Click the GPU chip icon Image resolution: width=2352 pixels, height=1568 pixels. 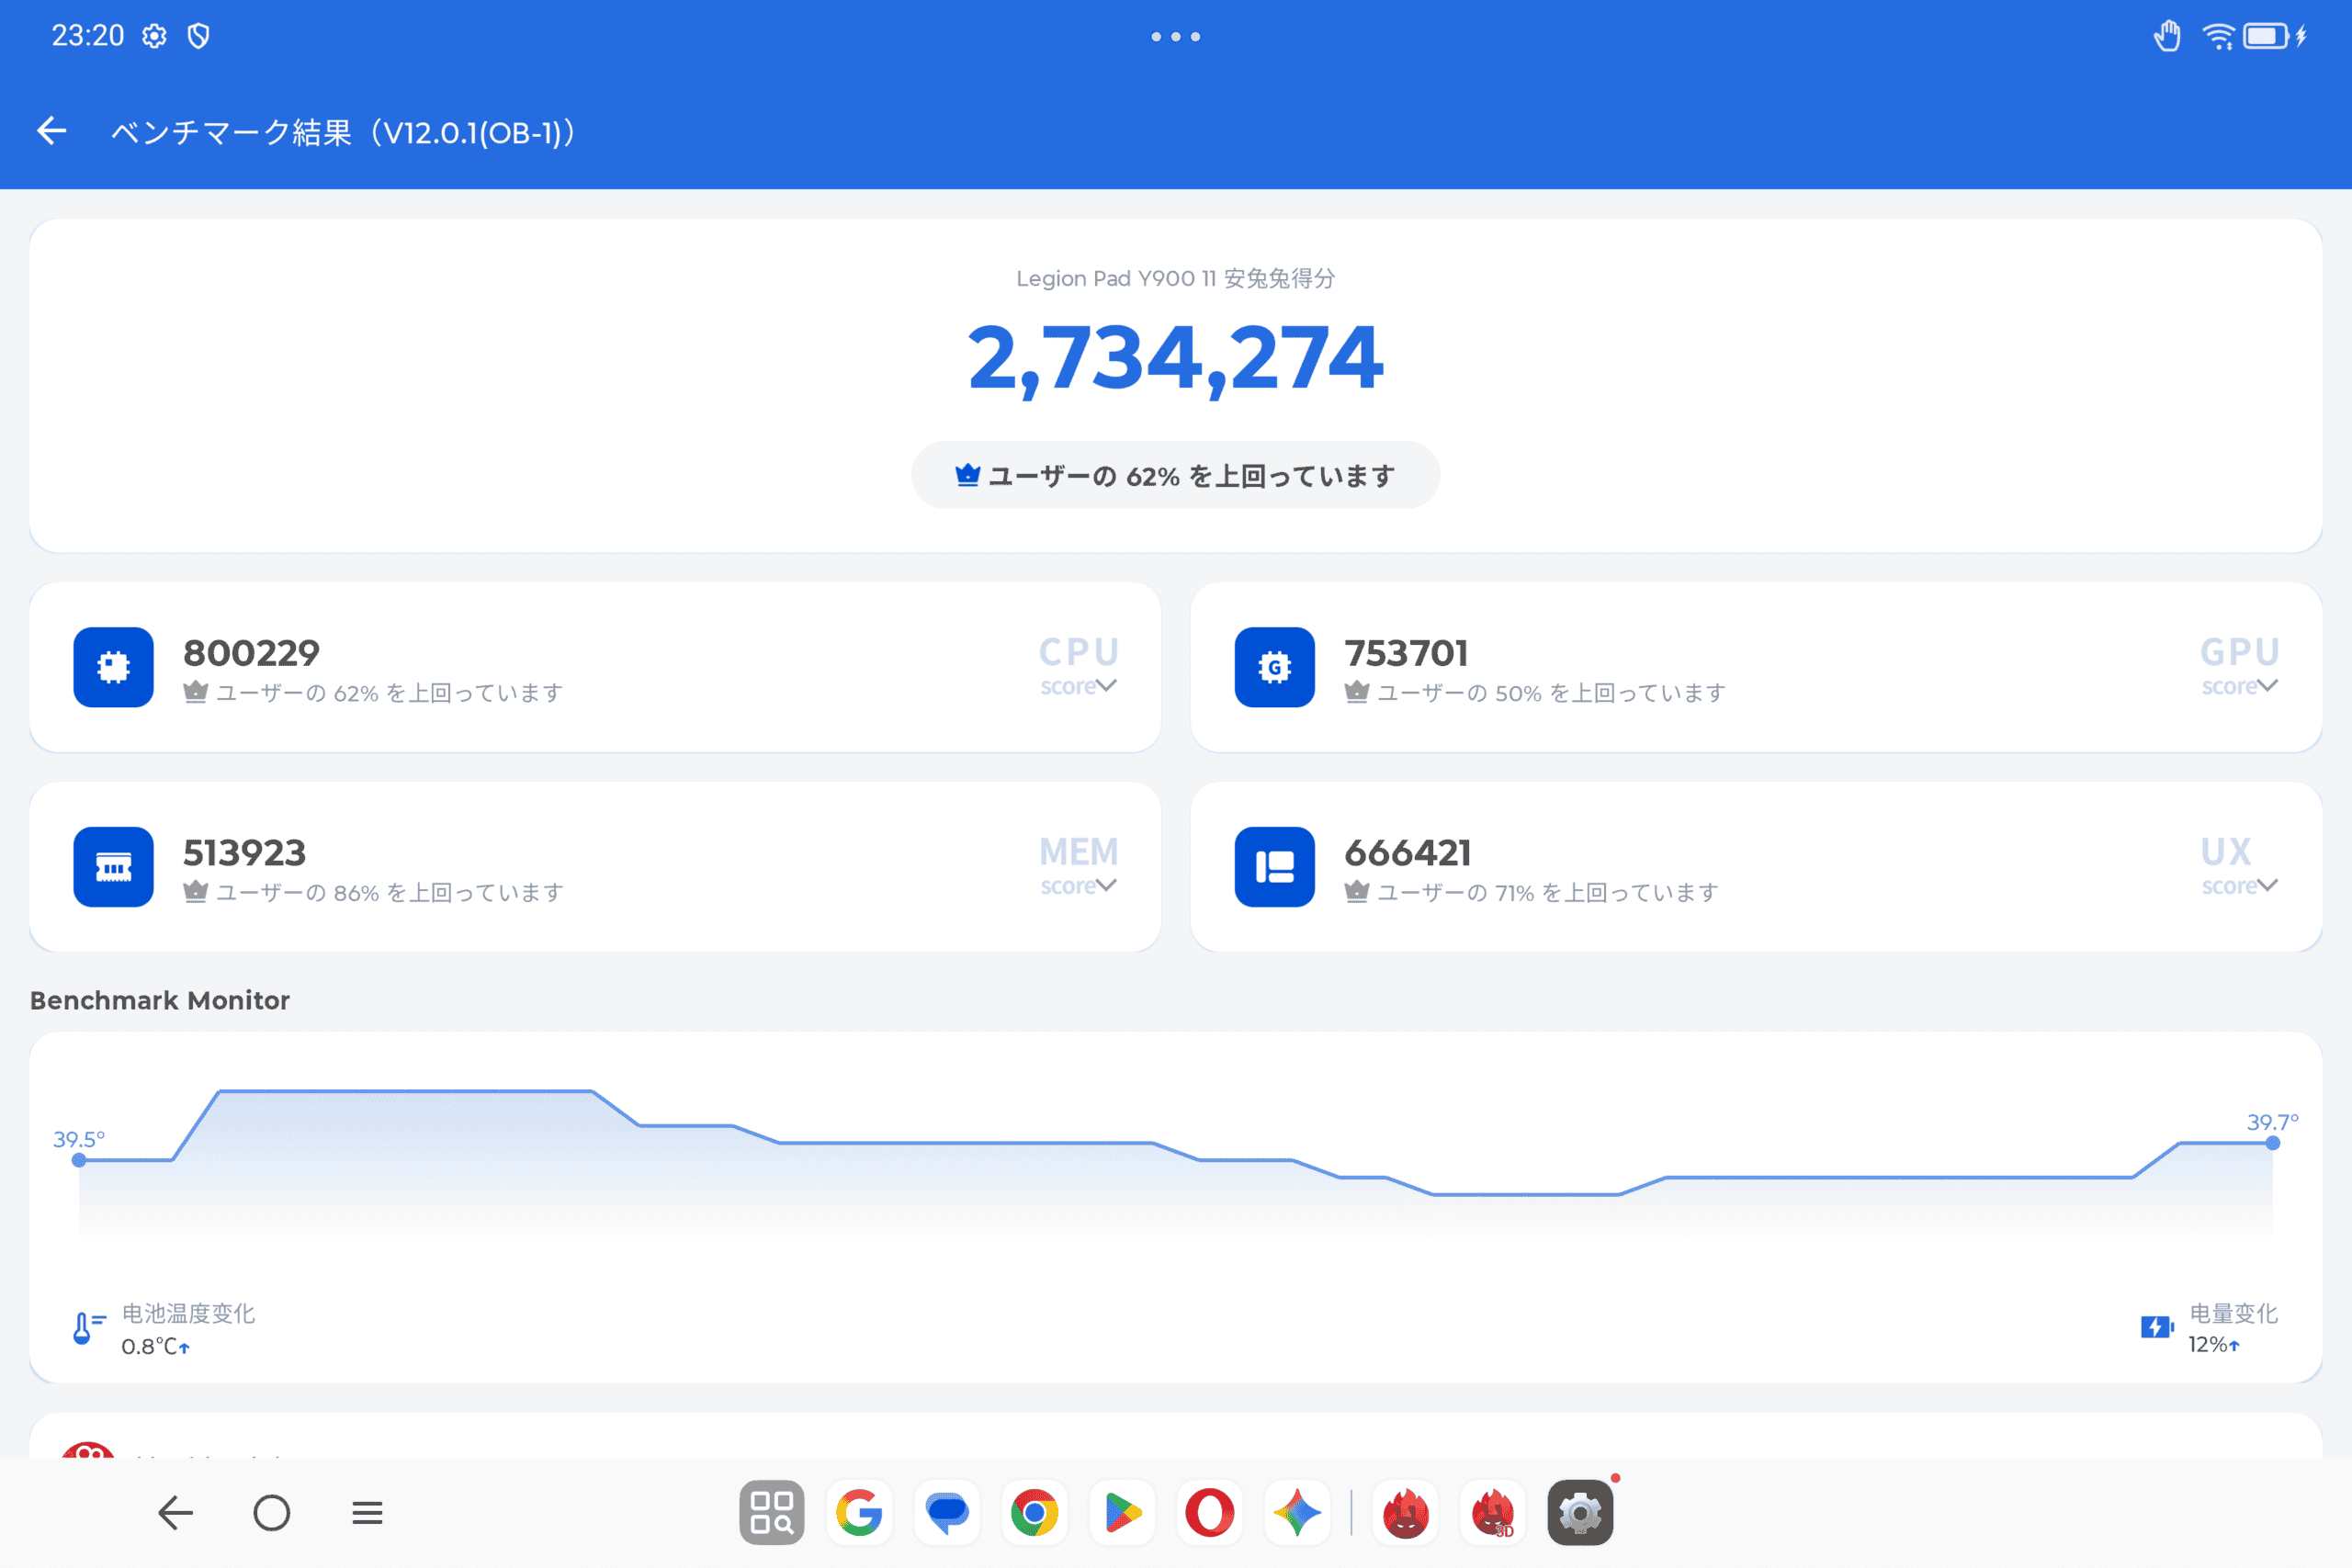[x=1274, y=667]
